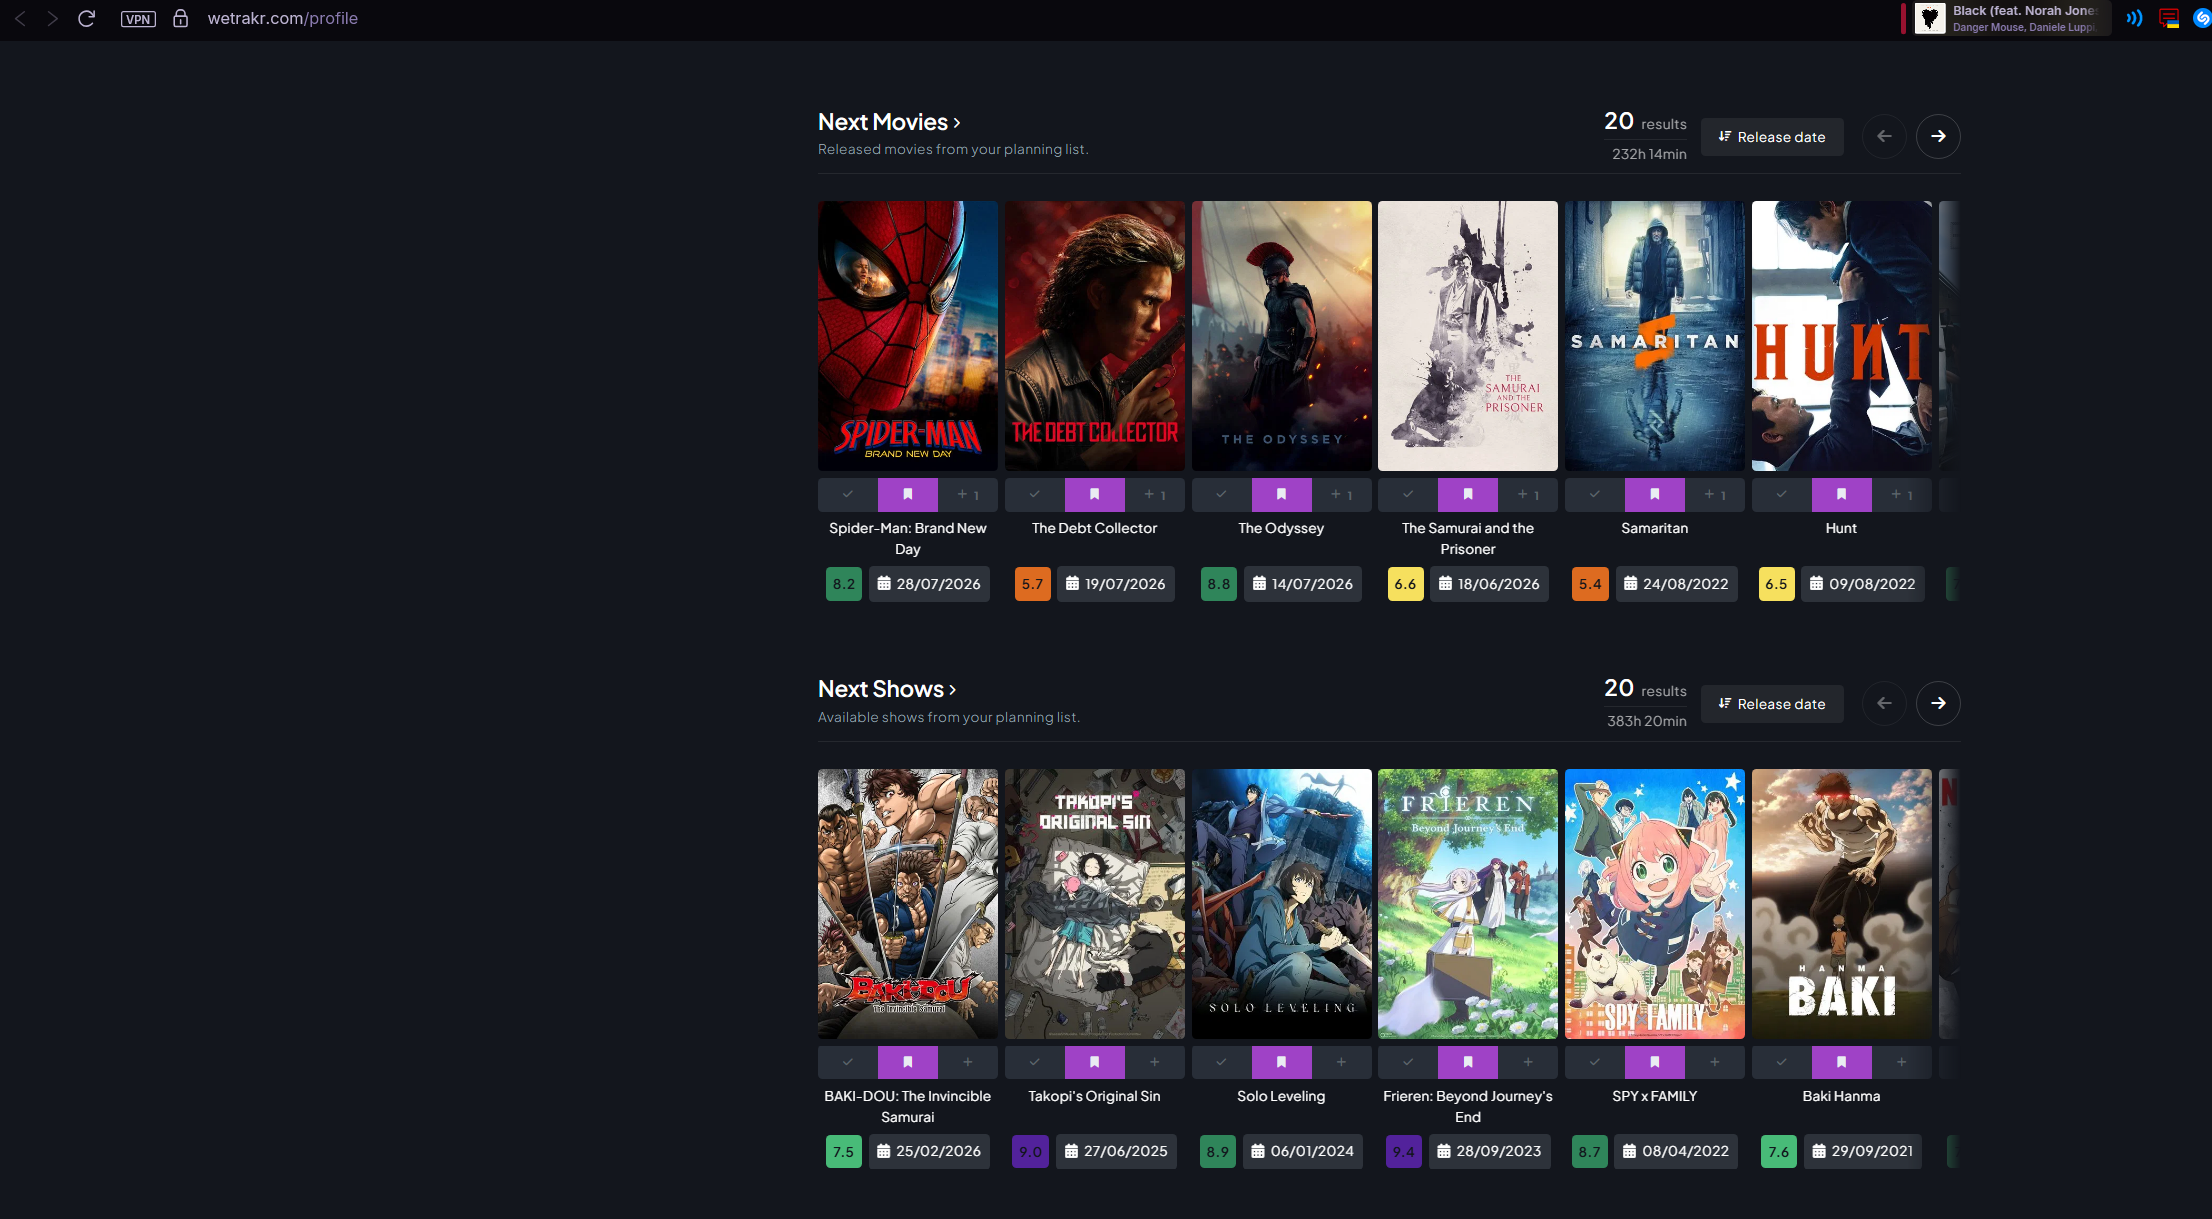Mark Baki Hanma as watched
The width and height of the screenshot is (2212, 1219).
pos(1782,1062)
